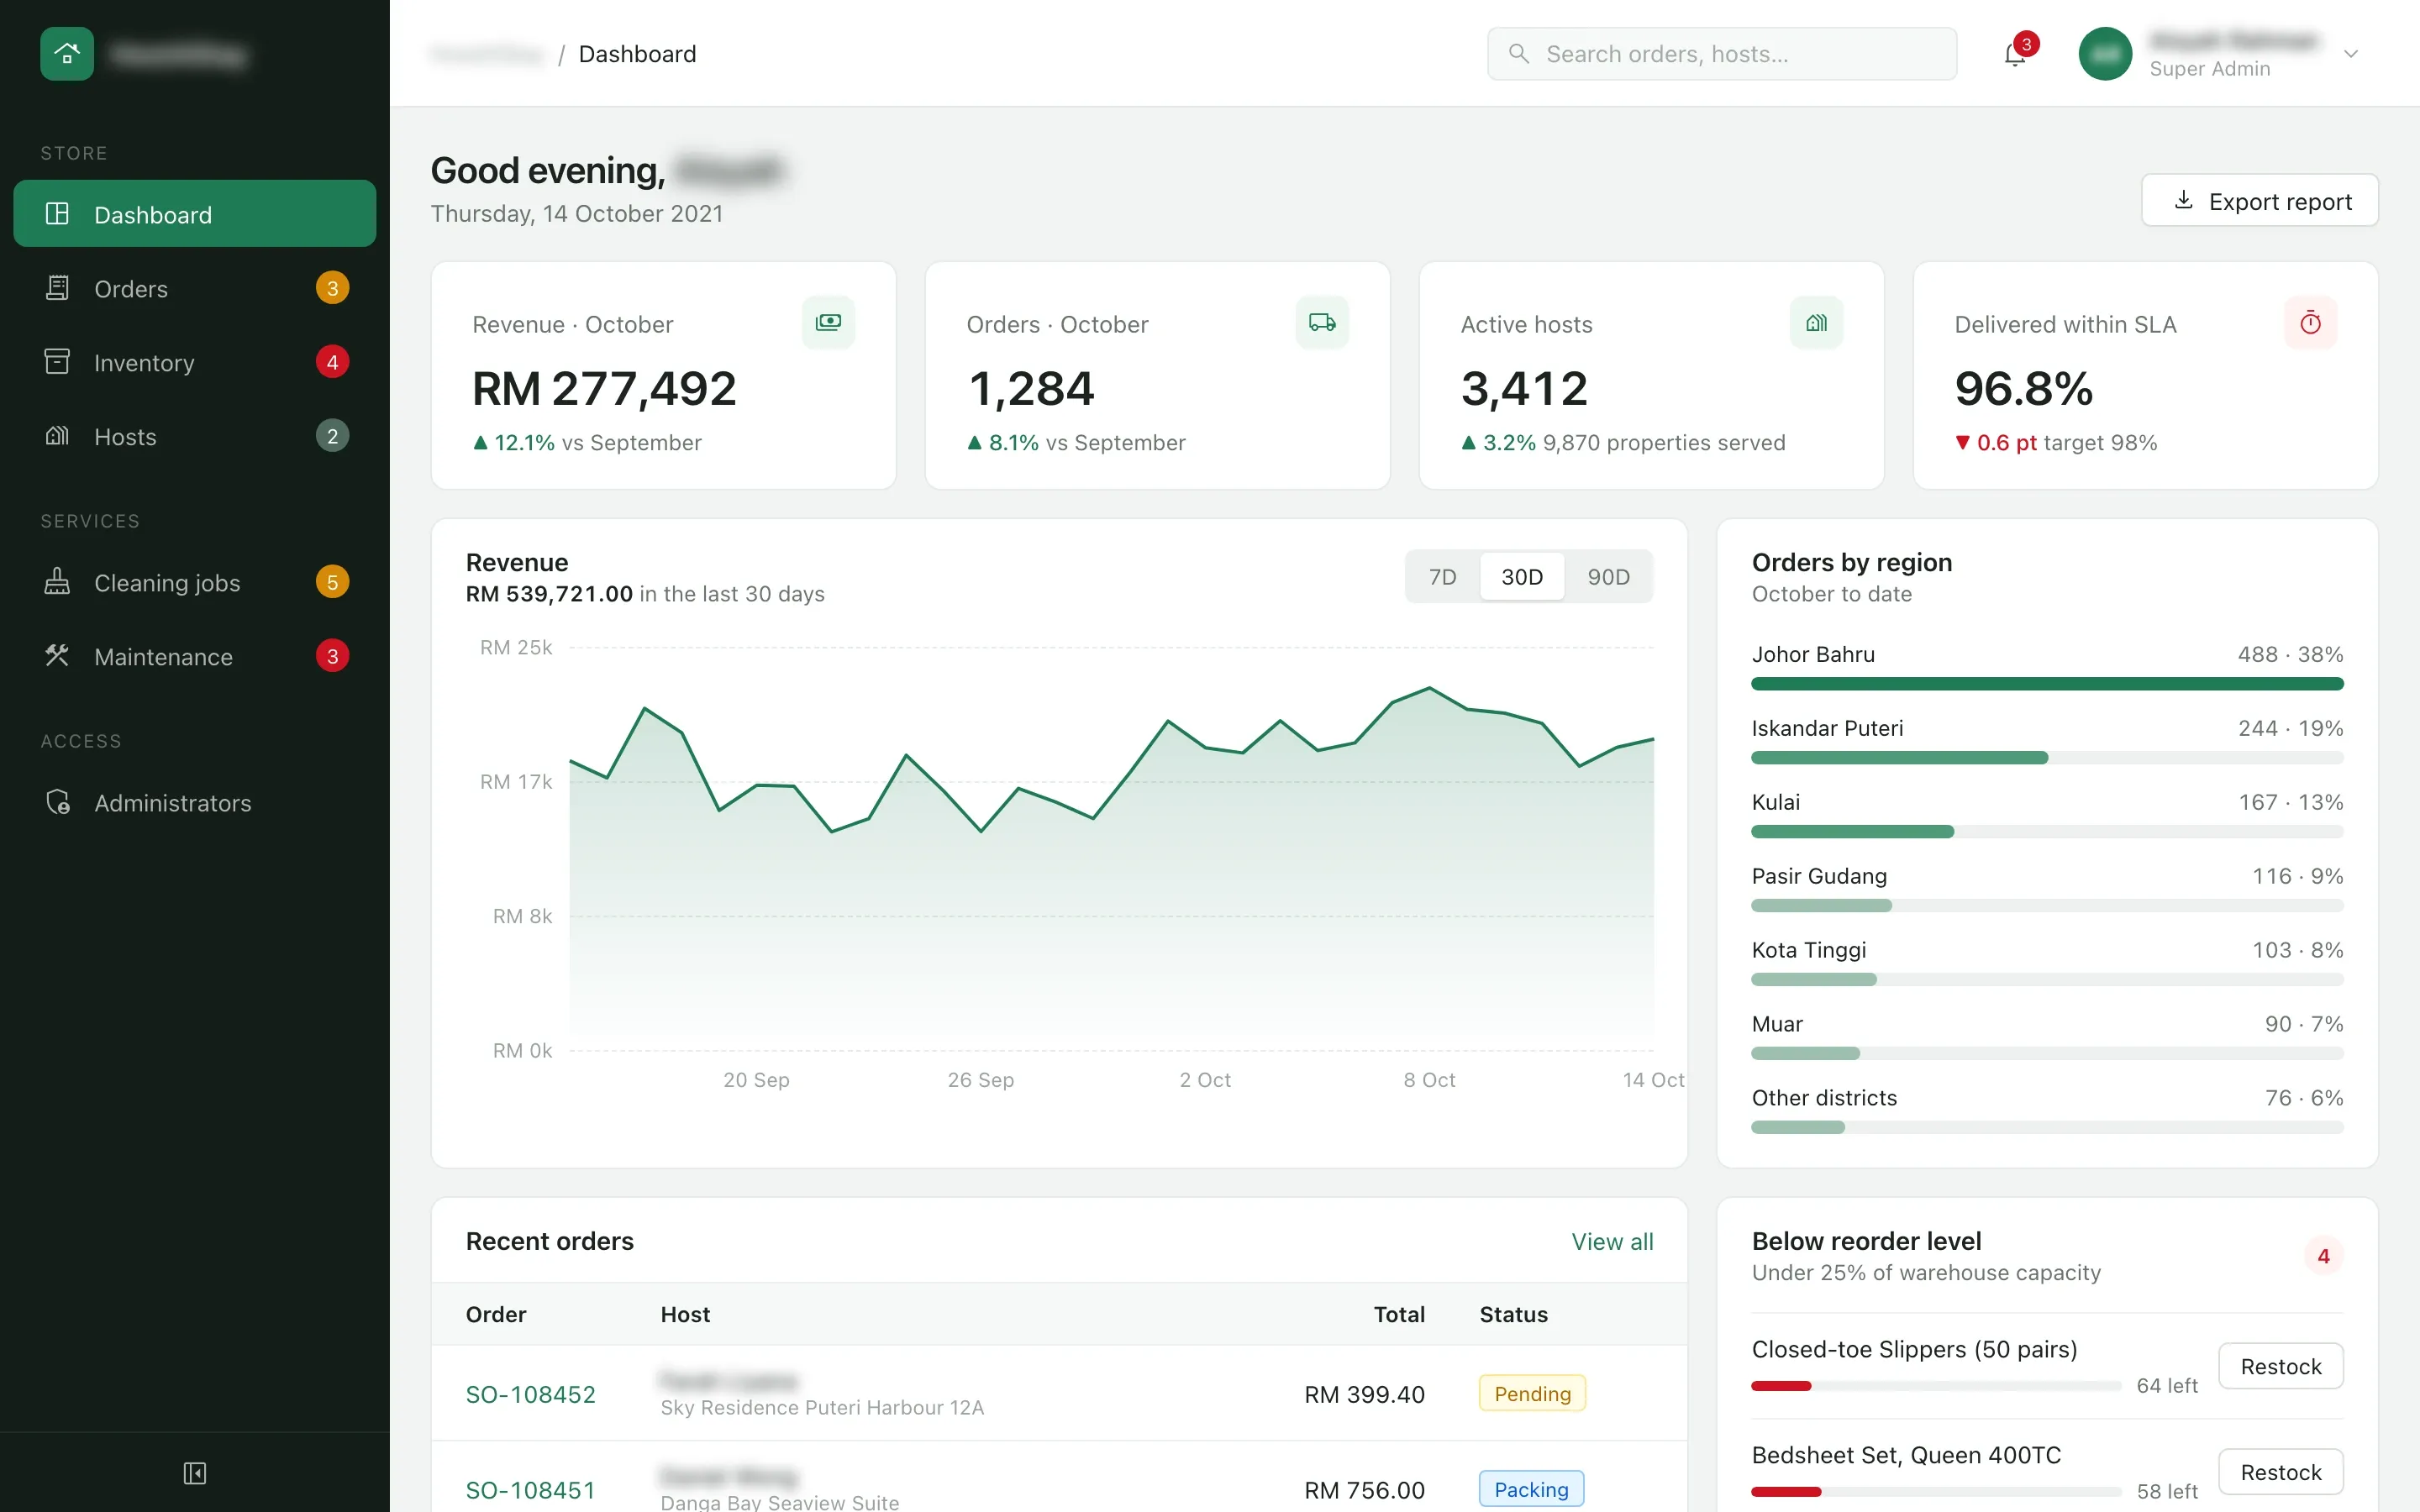The height and width of the screenshot is (1512, 2420).
Task: Switch revenue chart to 90D
Action: [x=1608, y=577]
